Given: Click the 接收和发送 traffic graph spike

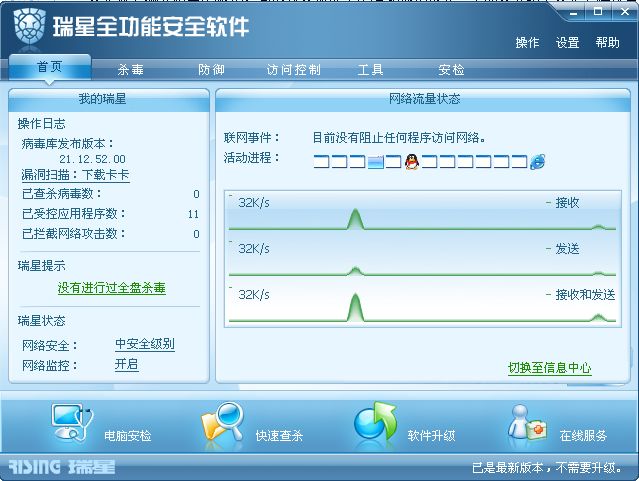Looking at the screenshot, I should coord(355,307).
